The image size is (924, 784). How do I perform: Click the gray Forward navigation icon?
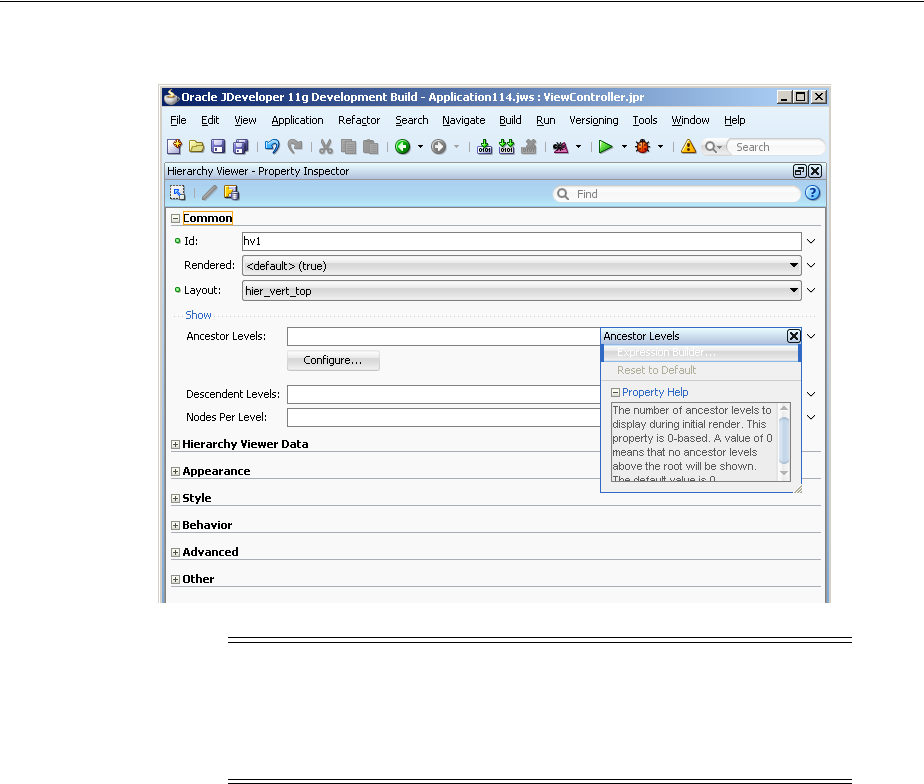438,147
